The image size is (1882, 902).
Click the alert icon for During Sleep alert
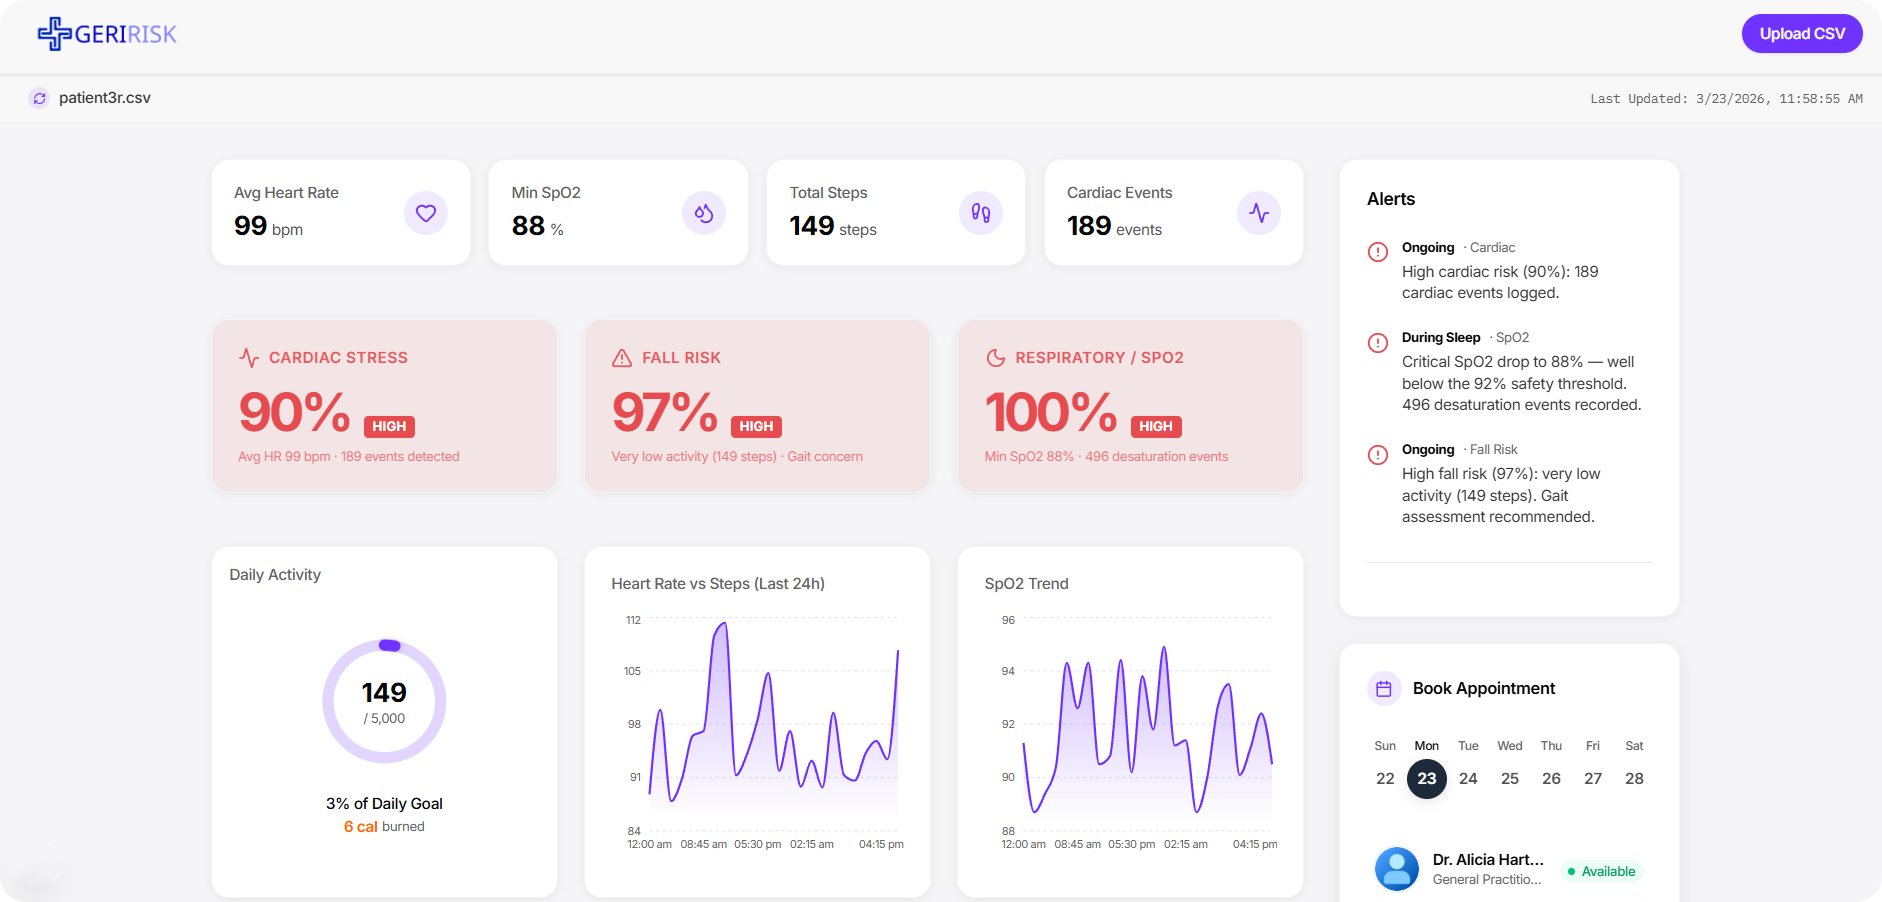(x=1378, y=342)
